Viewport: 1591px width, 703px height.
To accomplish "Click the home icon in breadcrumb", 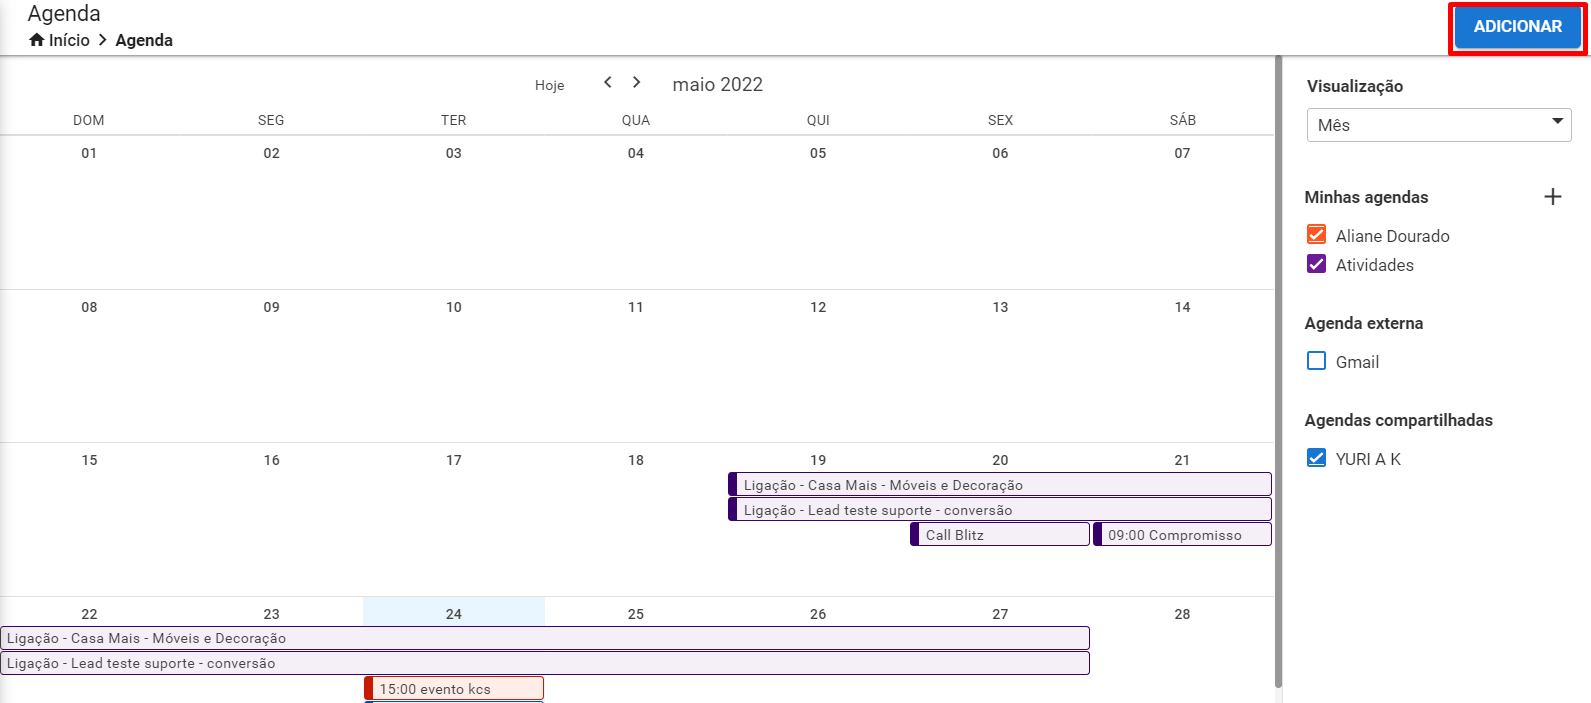I will pyautogui.click(x=37, y=40).
